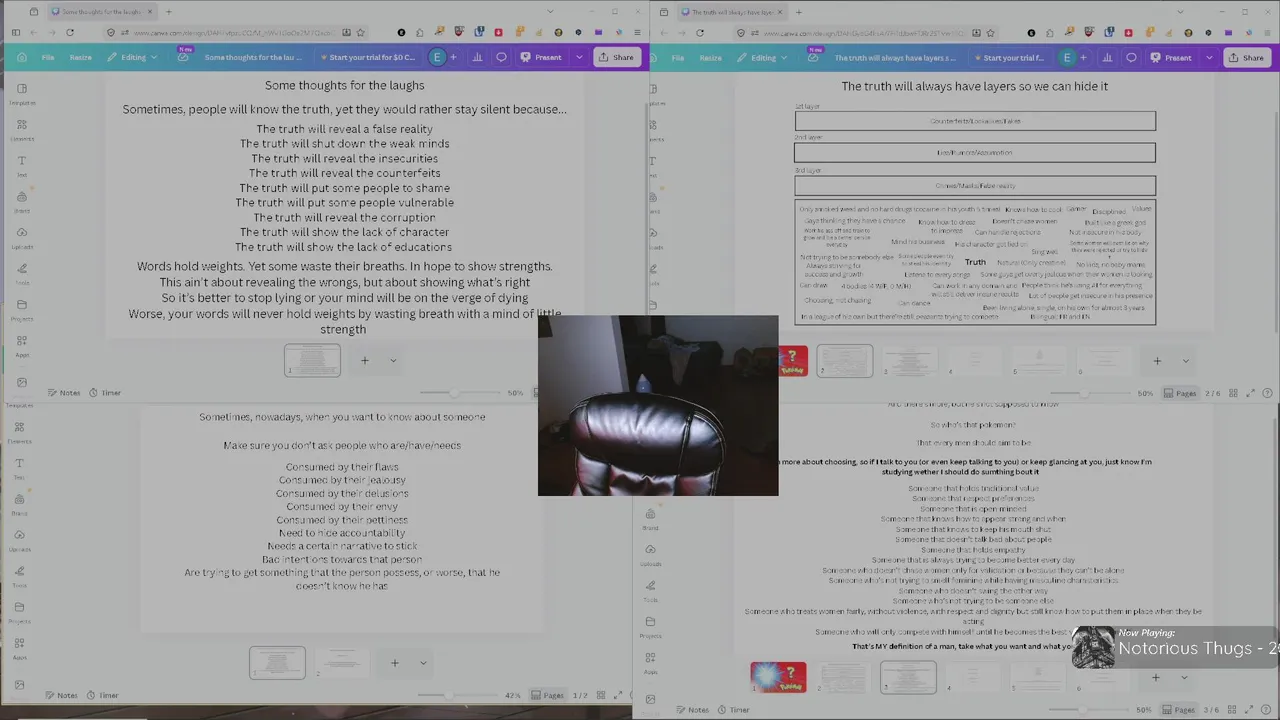Adjust zoom slider in lower-left window footer
Screen dimensions: 1280x720
point(450,695)
